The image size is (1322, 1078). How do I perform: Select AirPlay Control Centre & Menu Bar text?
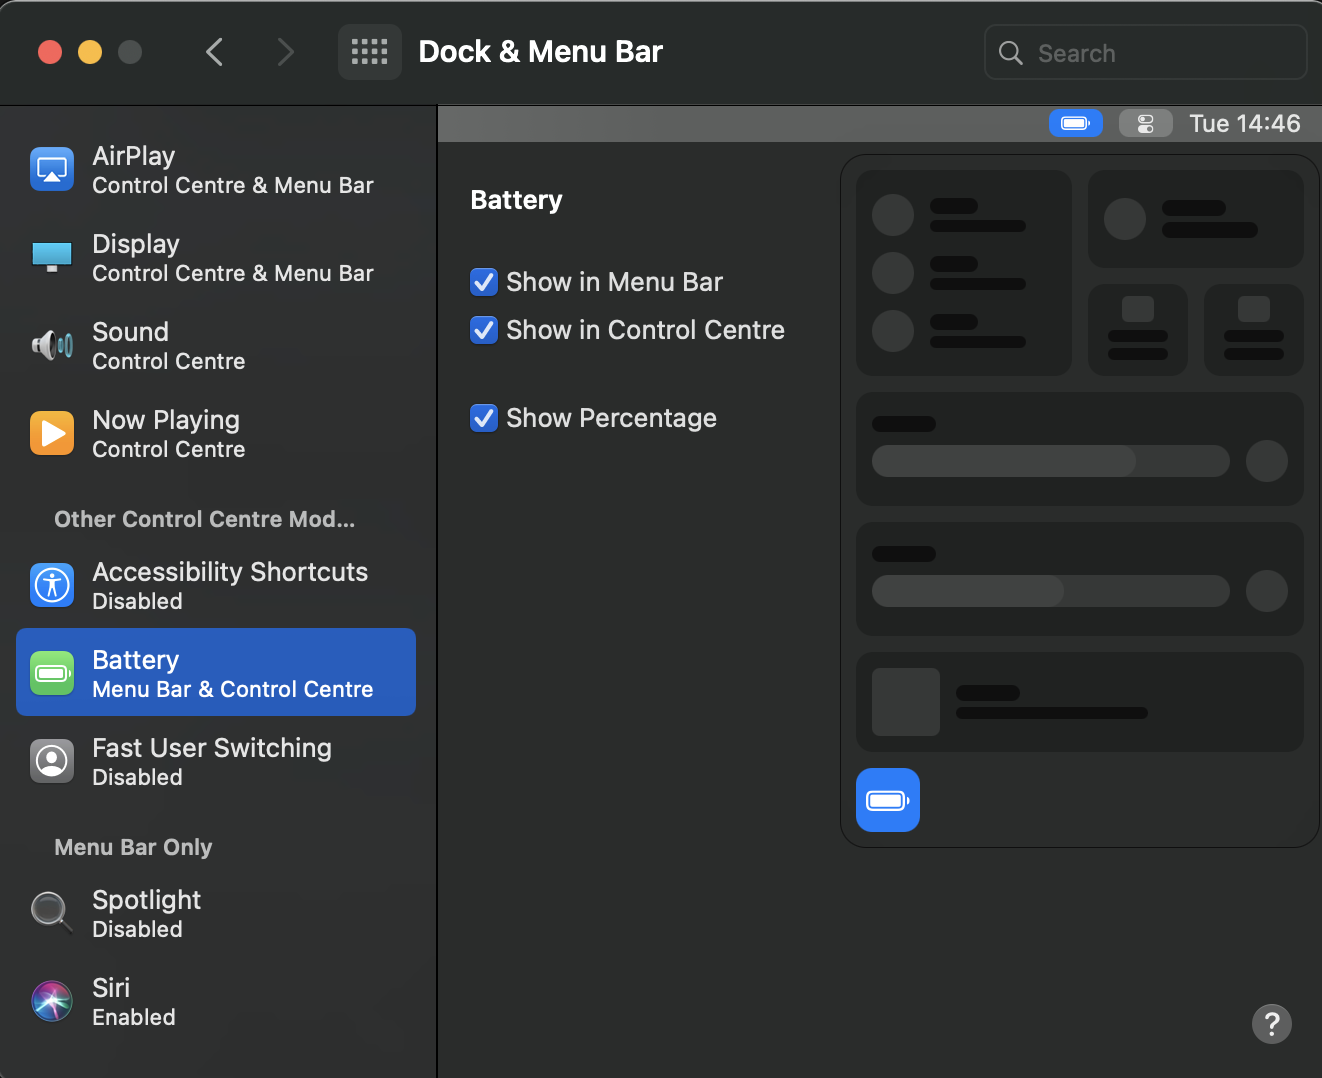[x=233, y=170]
